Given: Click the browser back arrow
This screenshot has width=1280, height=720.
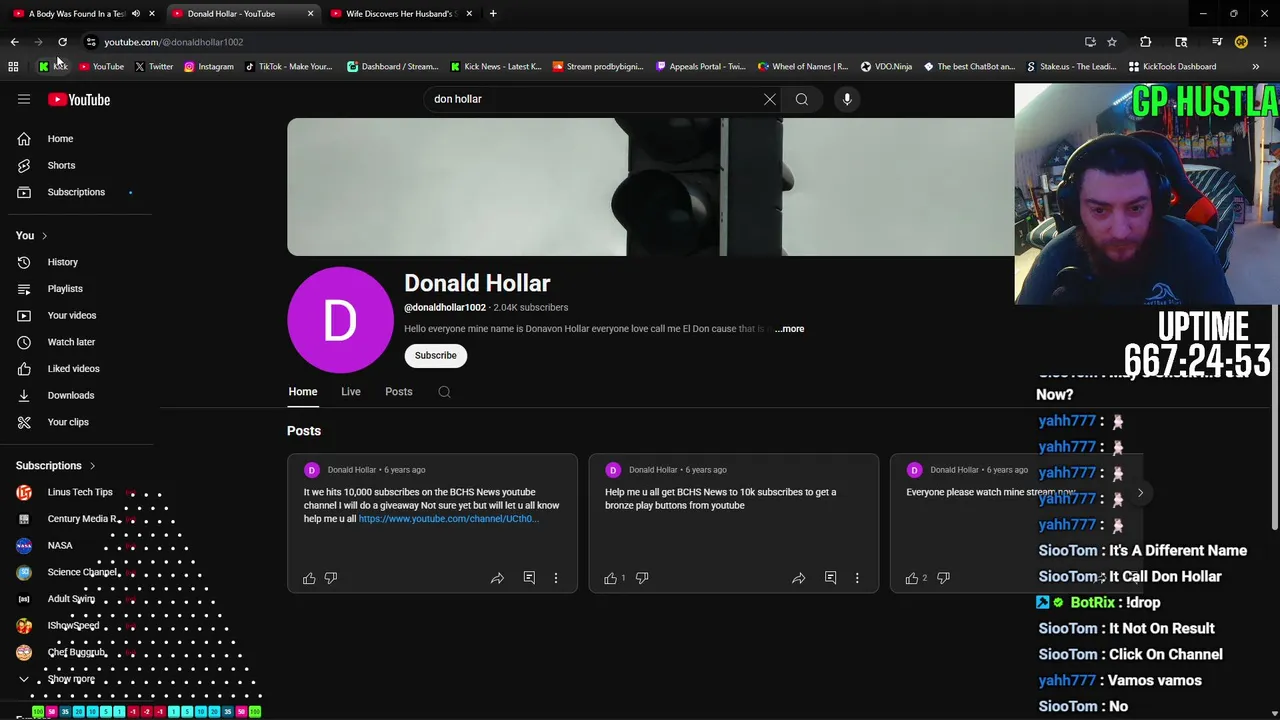Looking at the screenshot, I should tap(14, 42).
